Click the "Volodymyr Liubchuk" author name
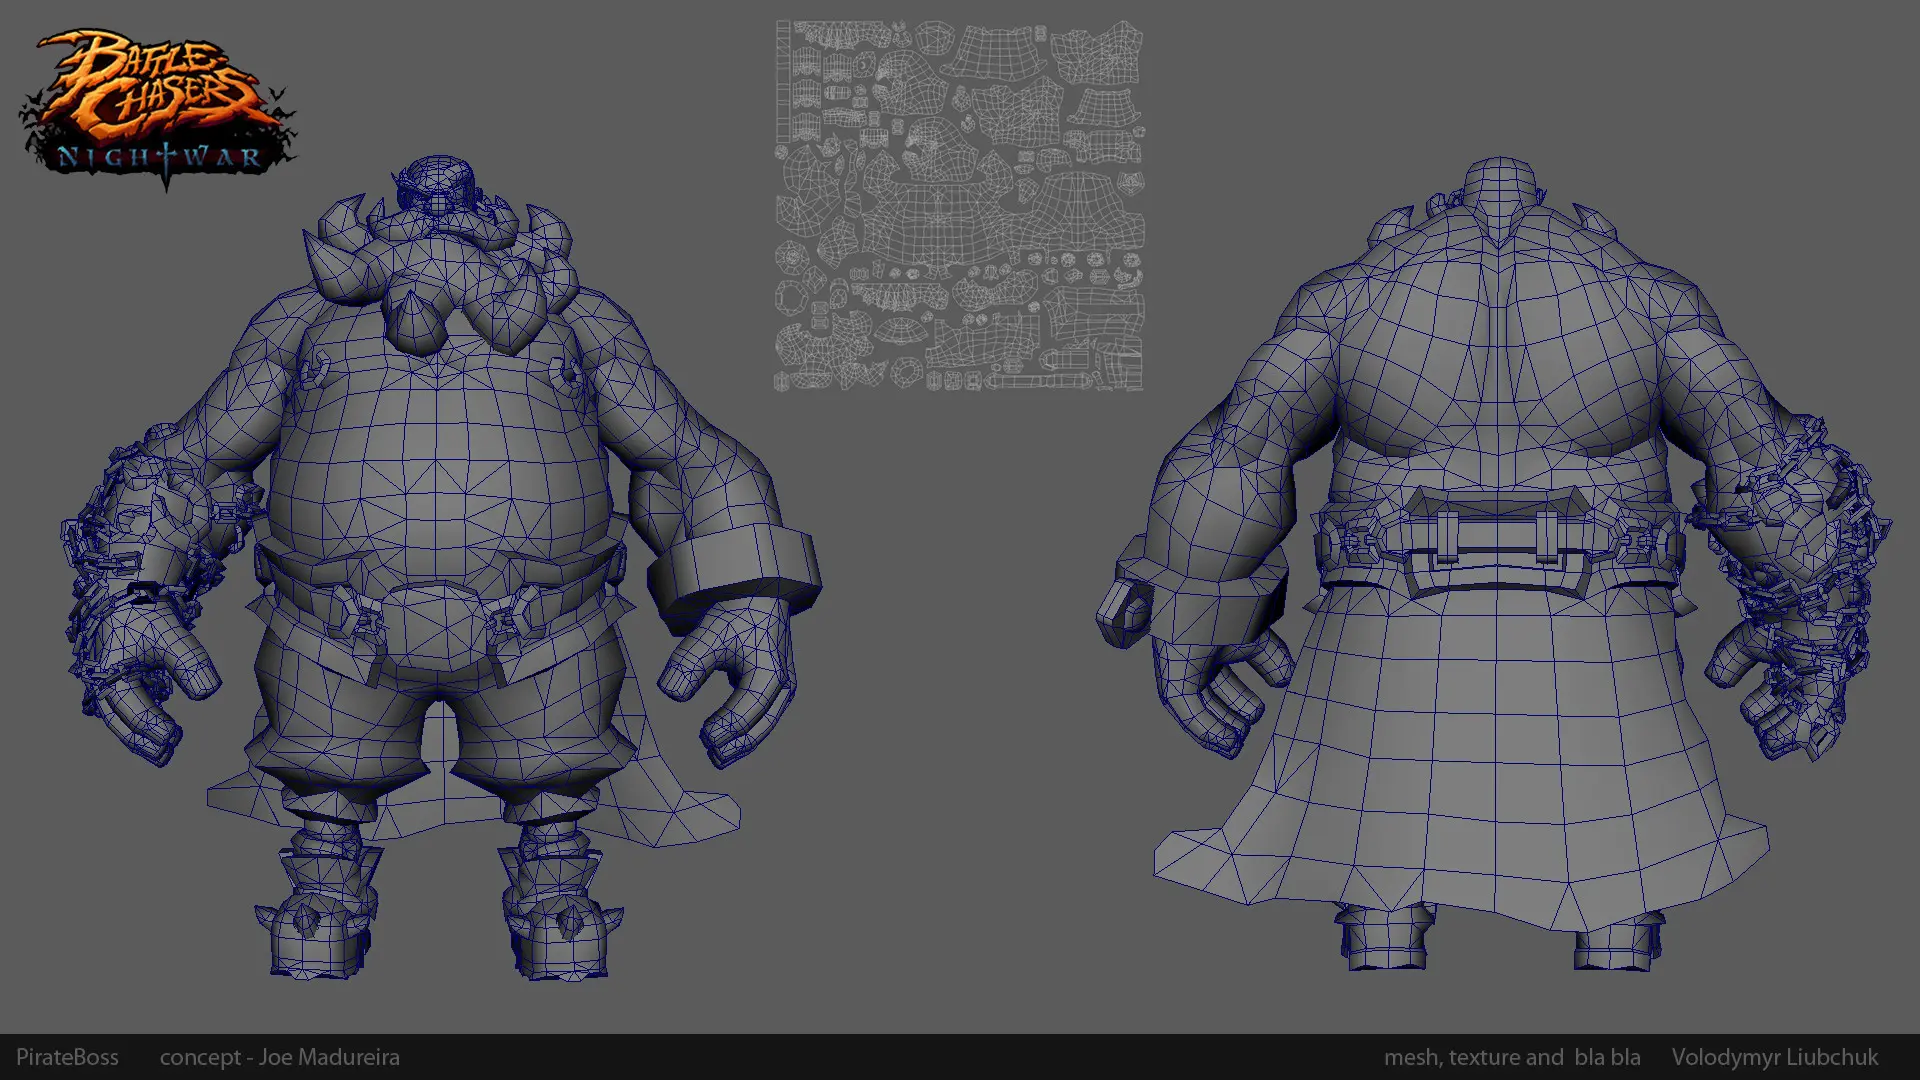Viewport: 1920px width, 1080px height. [1775, 1057]
